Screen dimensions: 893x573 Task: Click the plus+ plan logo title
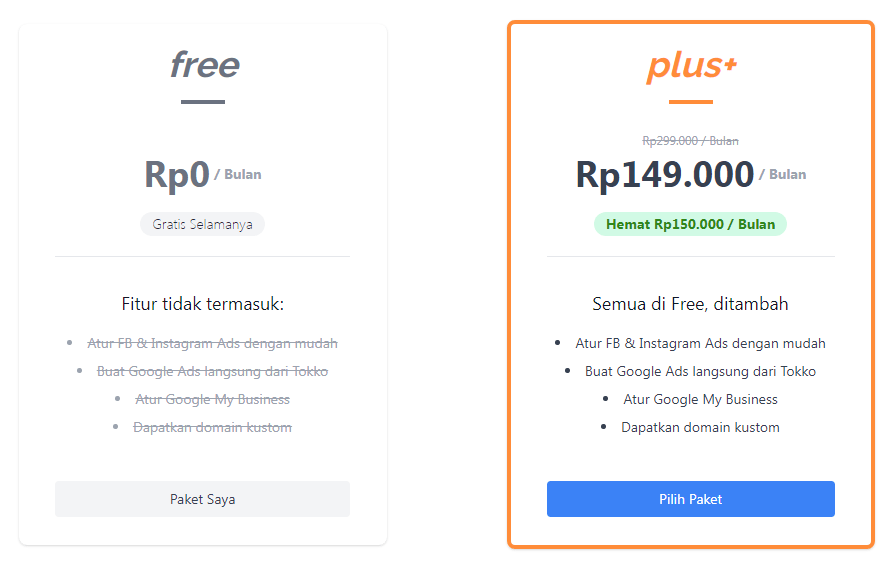(691, 66)
